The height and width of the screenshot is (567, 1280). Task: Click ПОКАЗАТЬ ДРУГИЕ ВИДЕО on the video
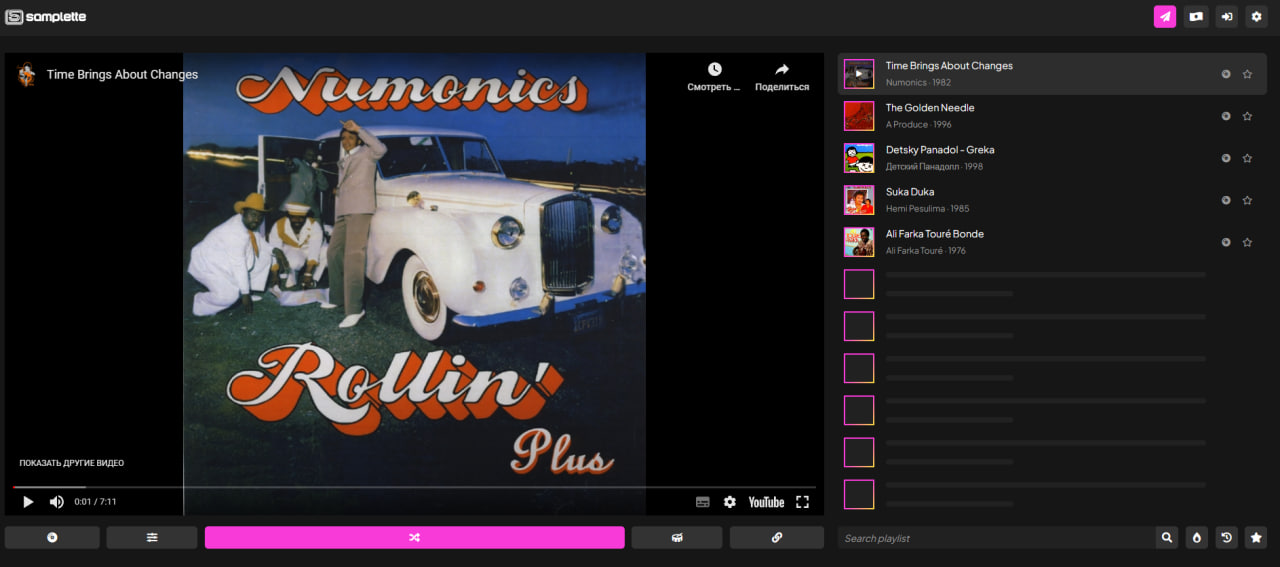pyautogui.click(x=72, y=463)
